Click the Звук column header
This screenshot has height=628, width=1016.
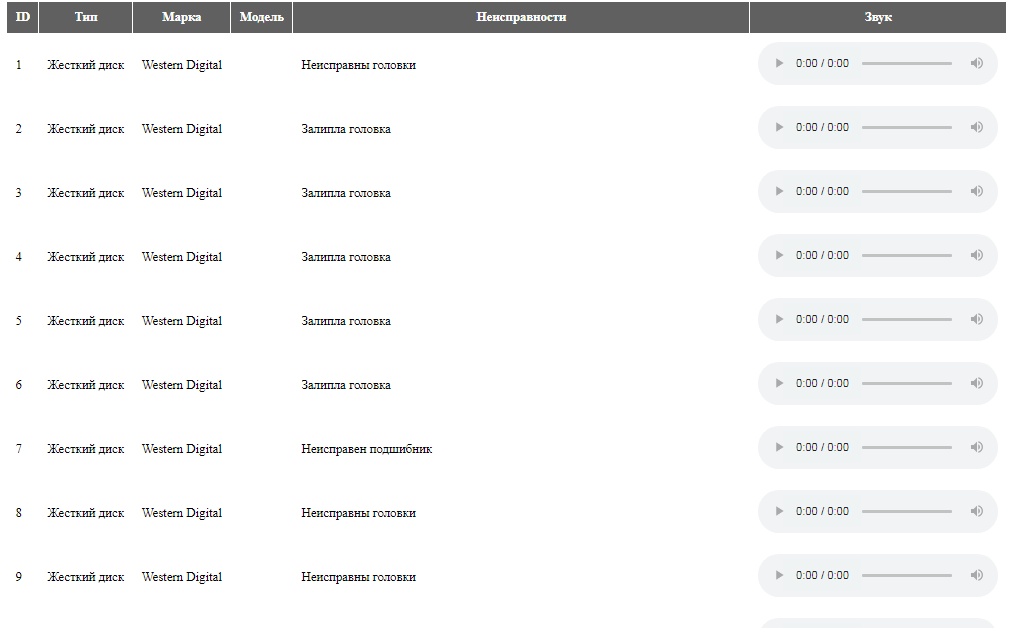(878, 17)
